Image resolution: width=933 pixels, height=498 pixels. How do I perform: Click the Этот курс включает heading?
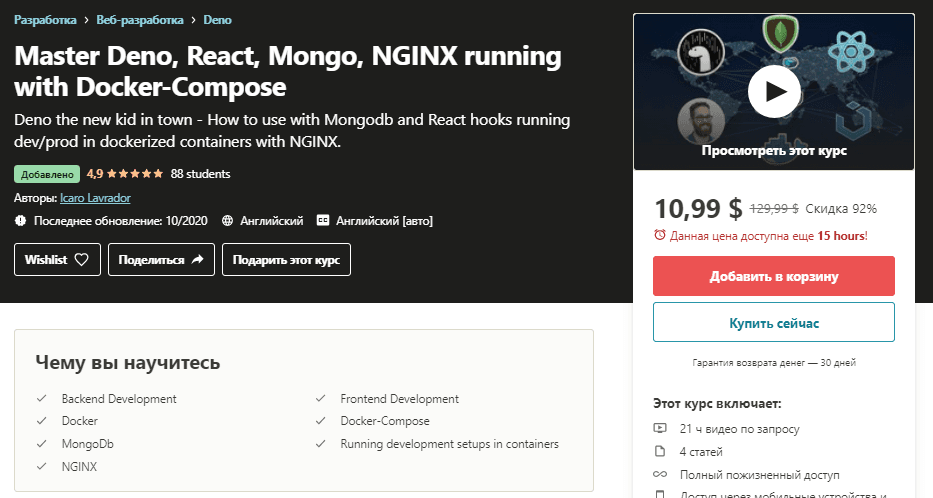717,403
